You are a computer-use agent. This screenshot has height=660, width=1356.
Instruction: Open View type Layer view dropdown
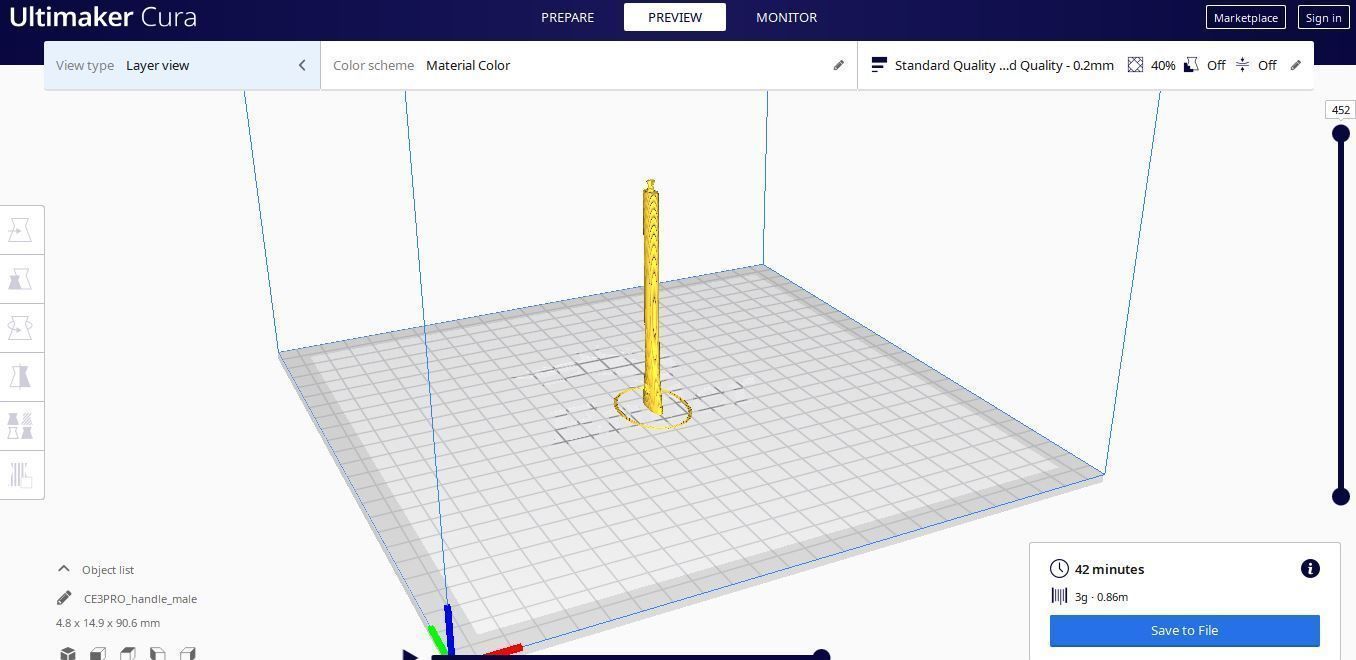[182, 65]
